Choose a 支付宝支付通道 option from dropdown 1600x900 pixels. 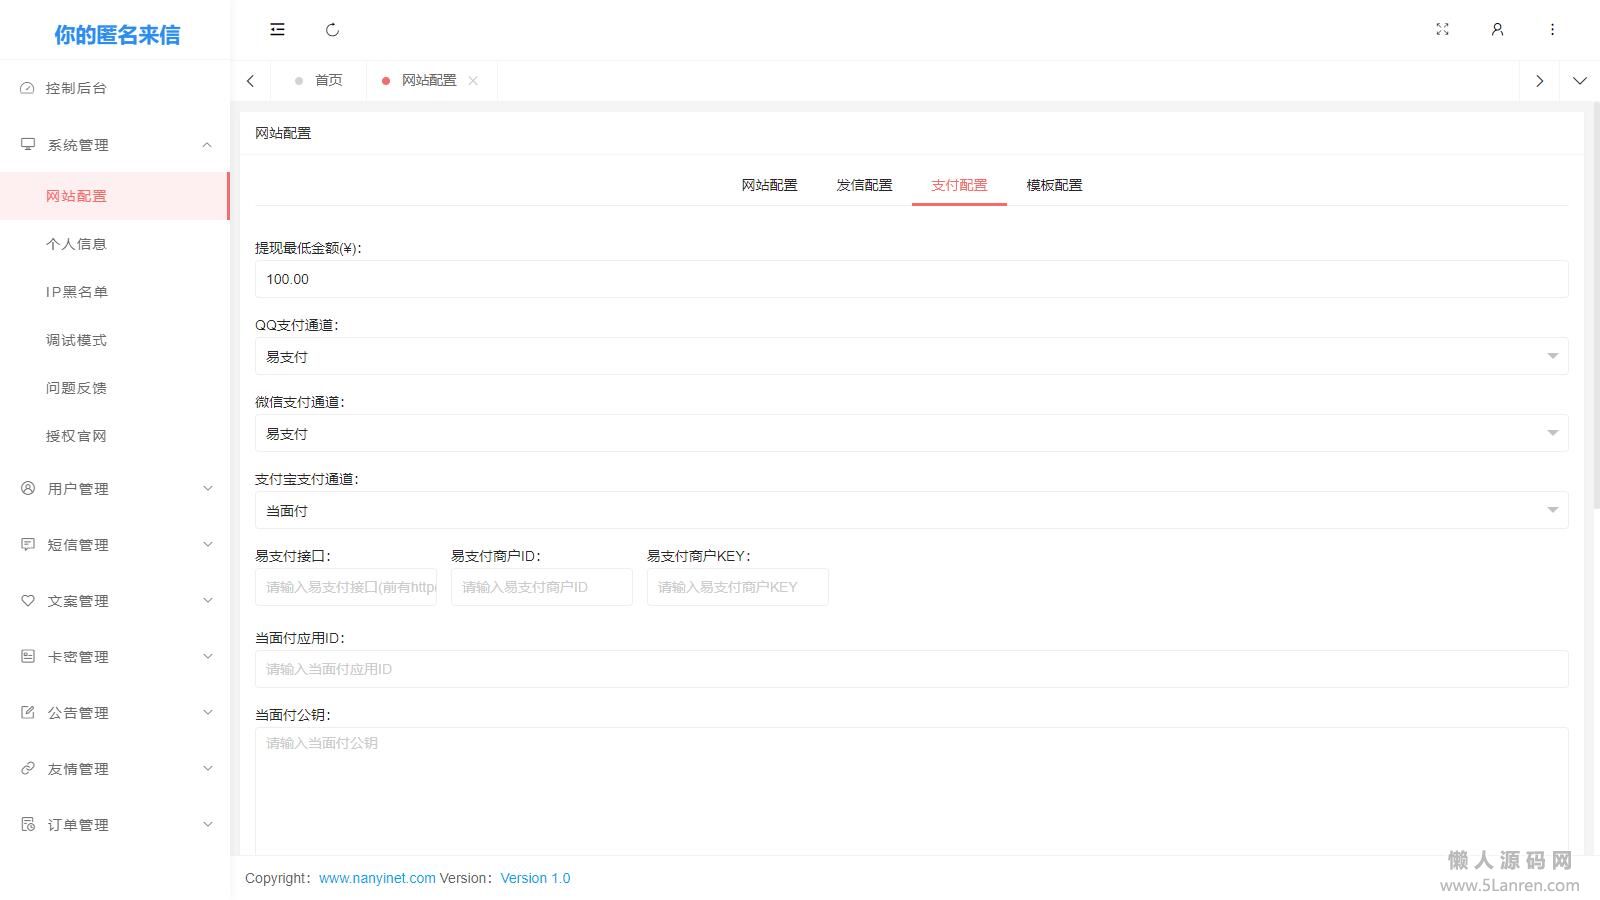[x=910, y=510]
